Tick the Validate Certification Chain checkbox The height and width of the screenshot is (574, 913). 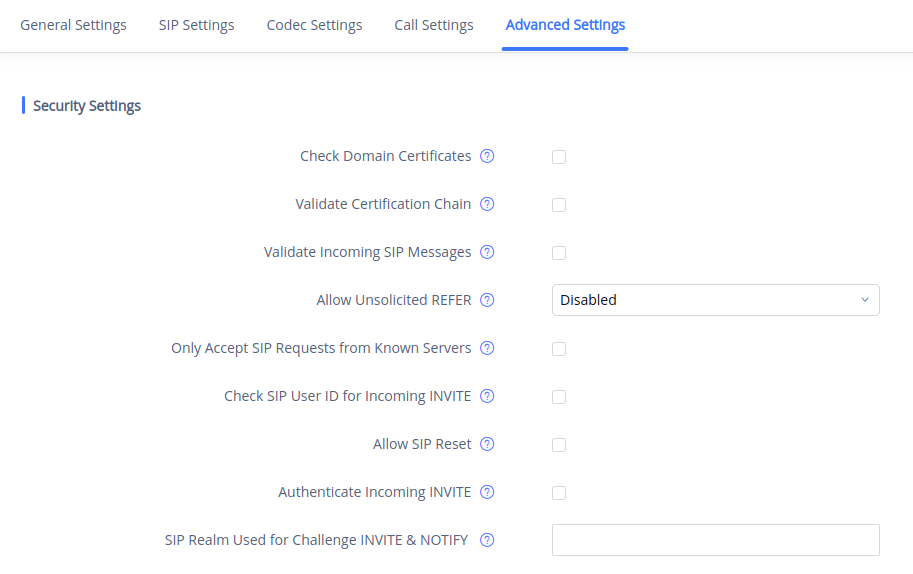tap(559, 205)
